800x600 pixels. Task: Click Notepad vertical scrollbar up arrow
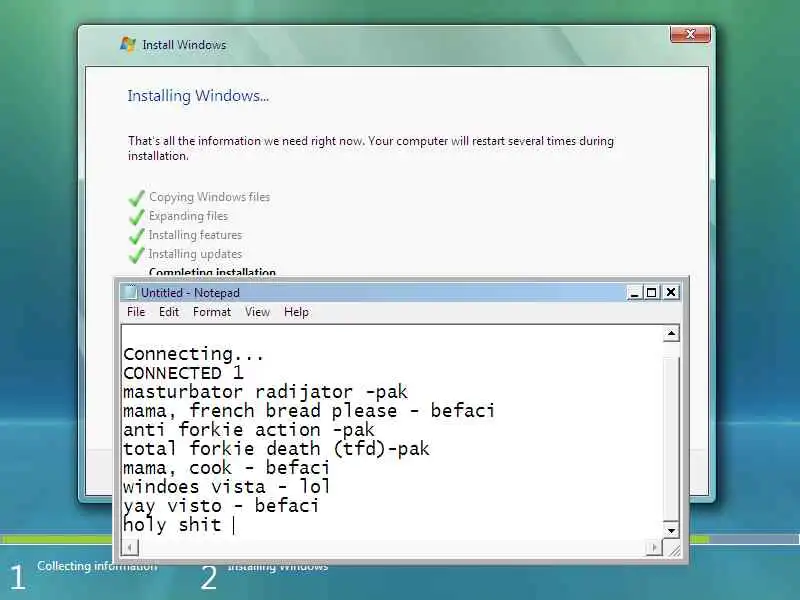tap(671, 334)
